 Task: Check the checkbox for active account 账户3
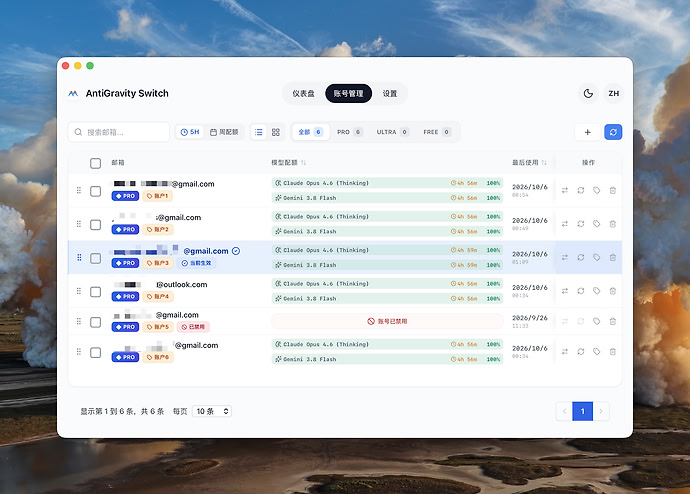pyautogui.click(x=95, y=258)
